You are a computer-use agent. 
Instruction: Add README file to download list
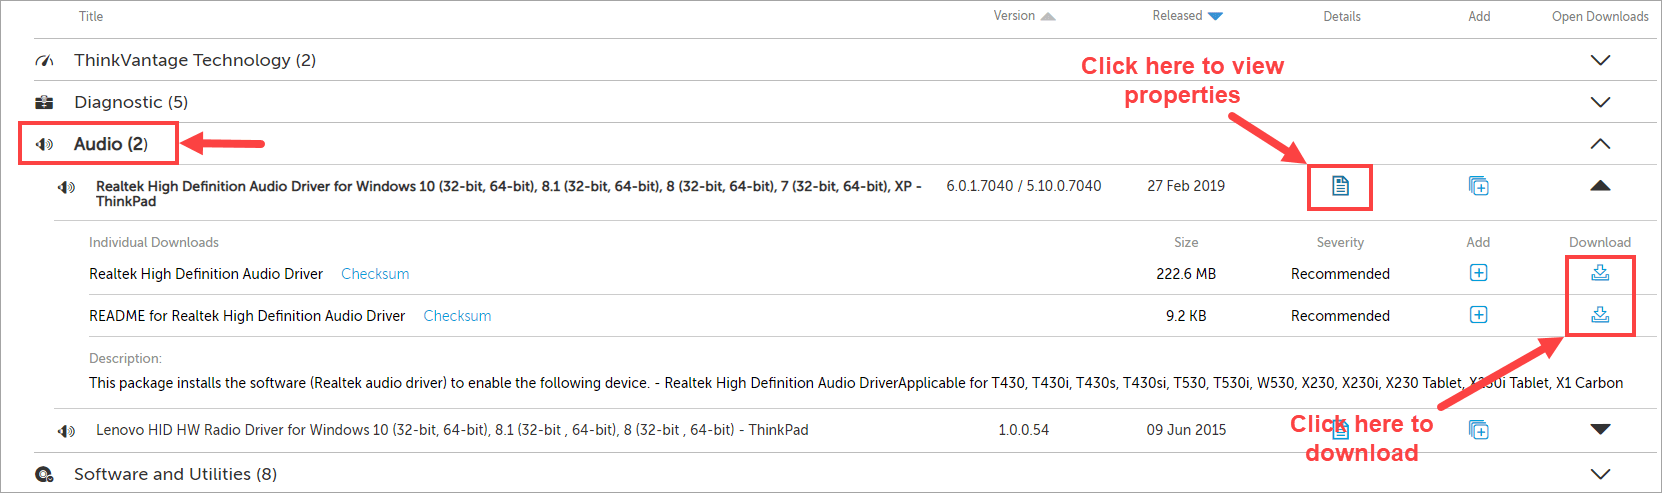coord(1478,315)
